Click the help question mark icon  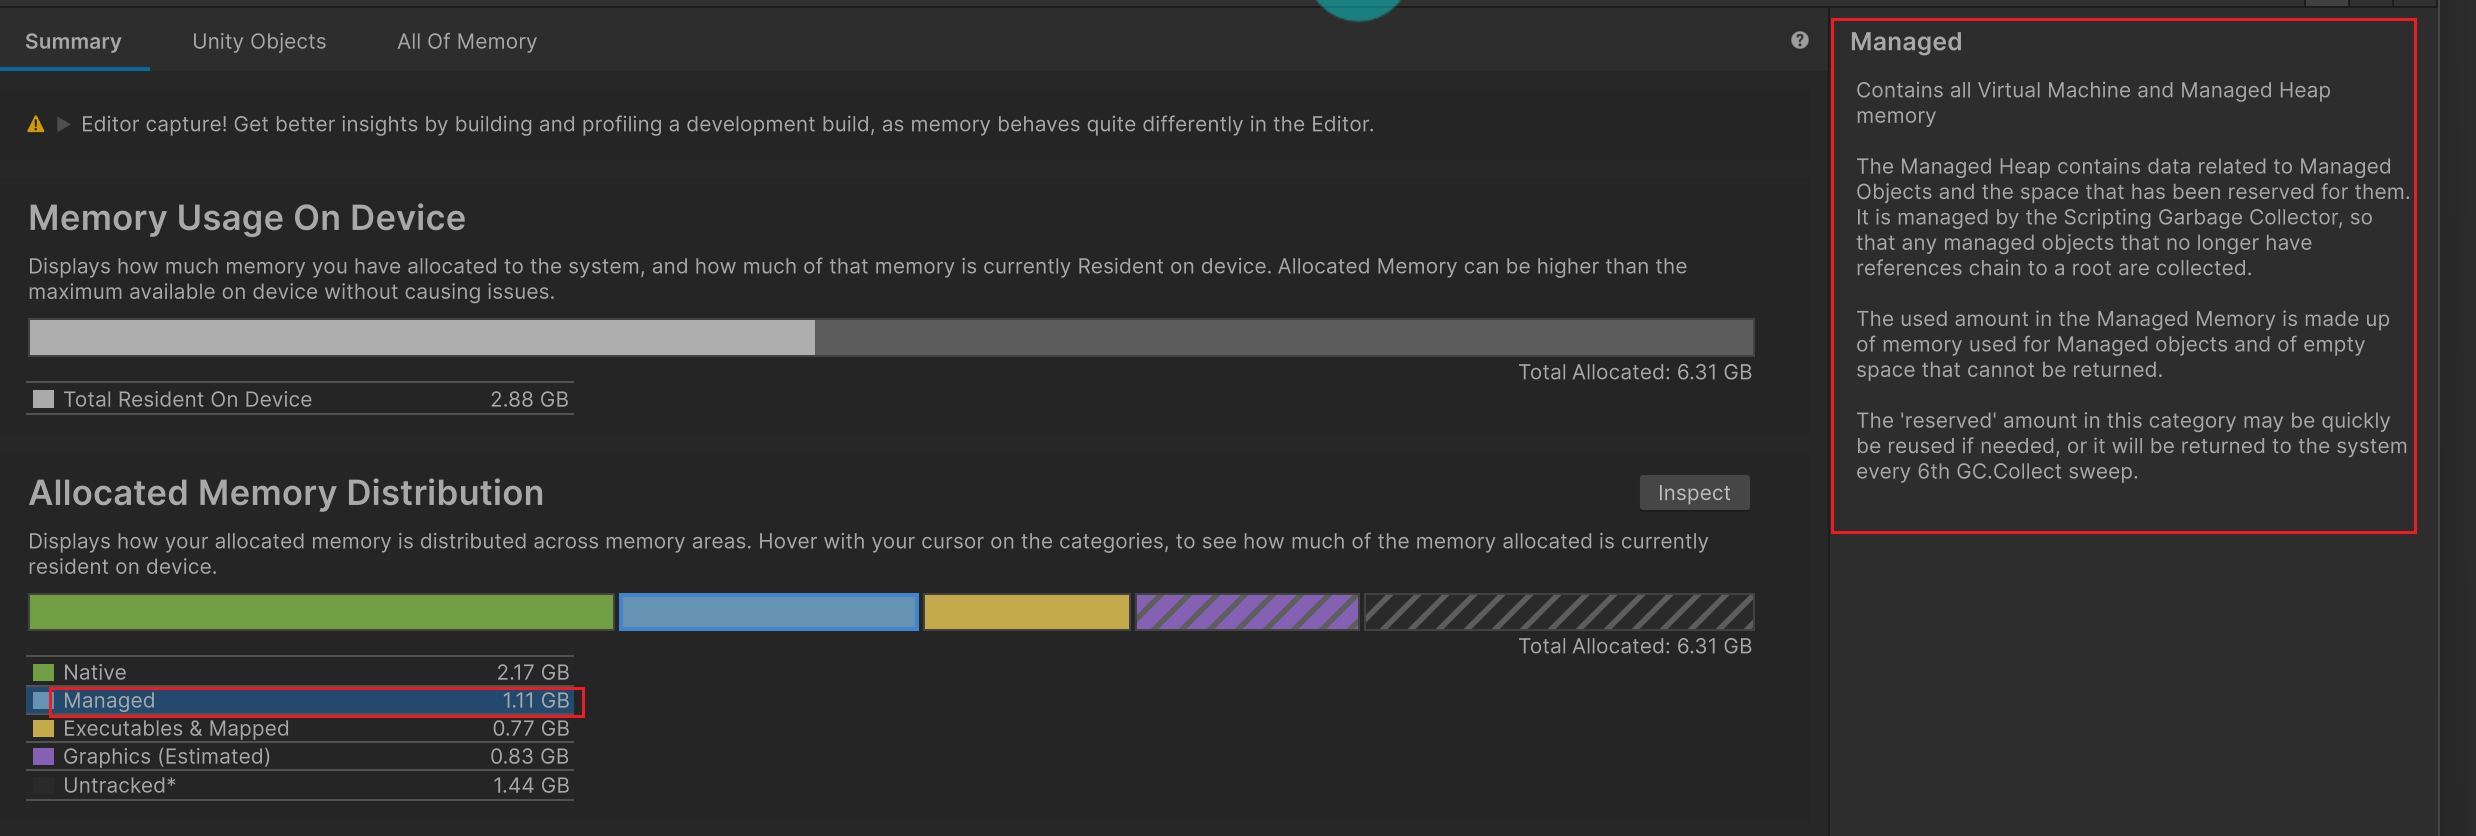click(1800, 40)
